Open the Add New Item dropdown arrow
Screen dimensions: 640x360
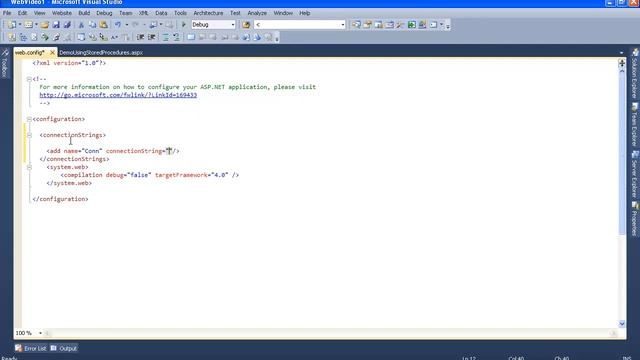pos(36,25)
